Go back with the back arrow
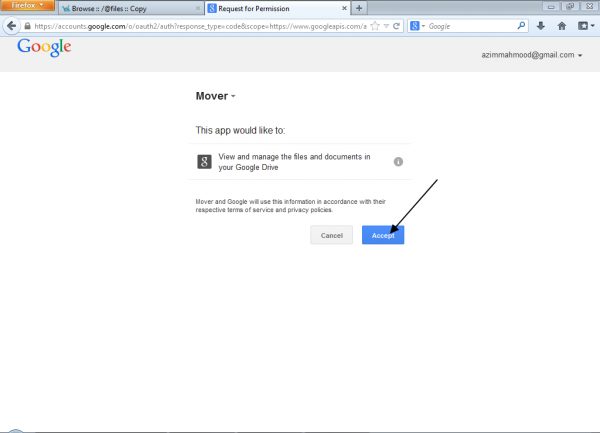The image size is (600, 433). pyautogui.click(x=11, y=26)
